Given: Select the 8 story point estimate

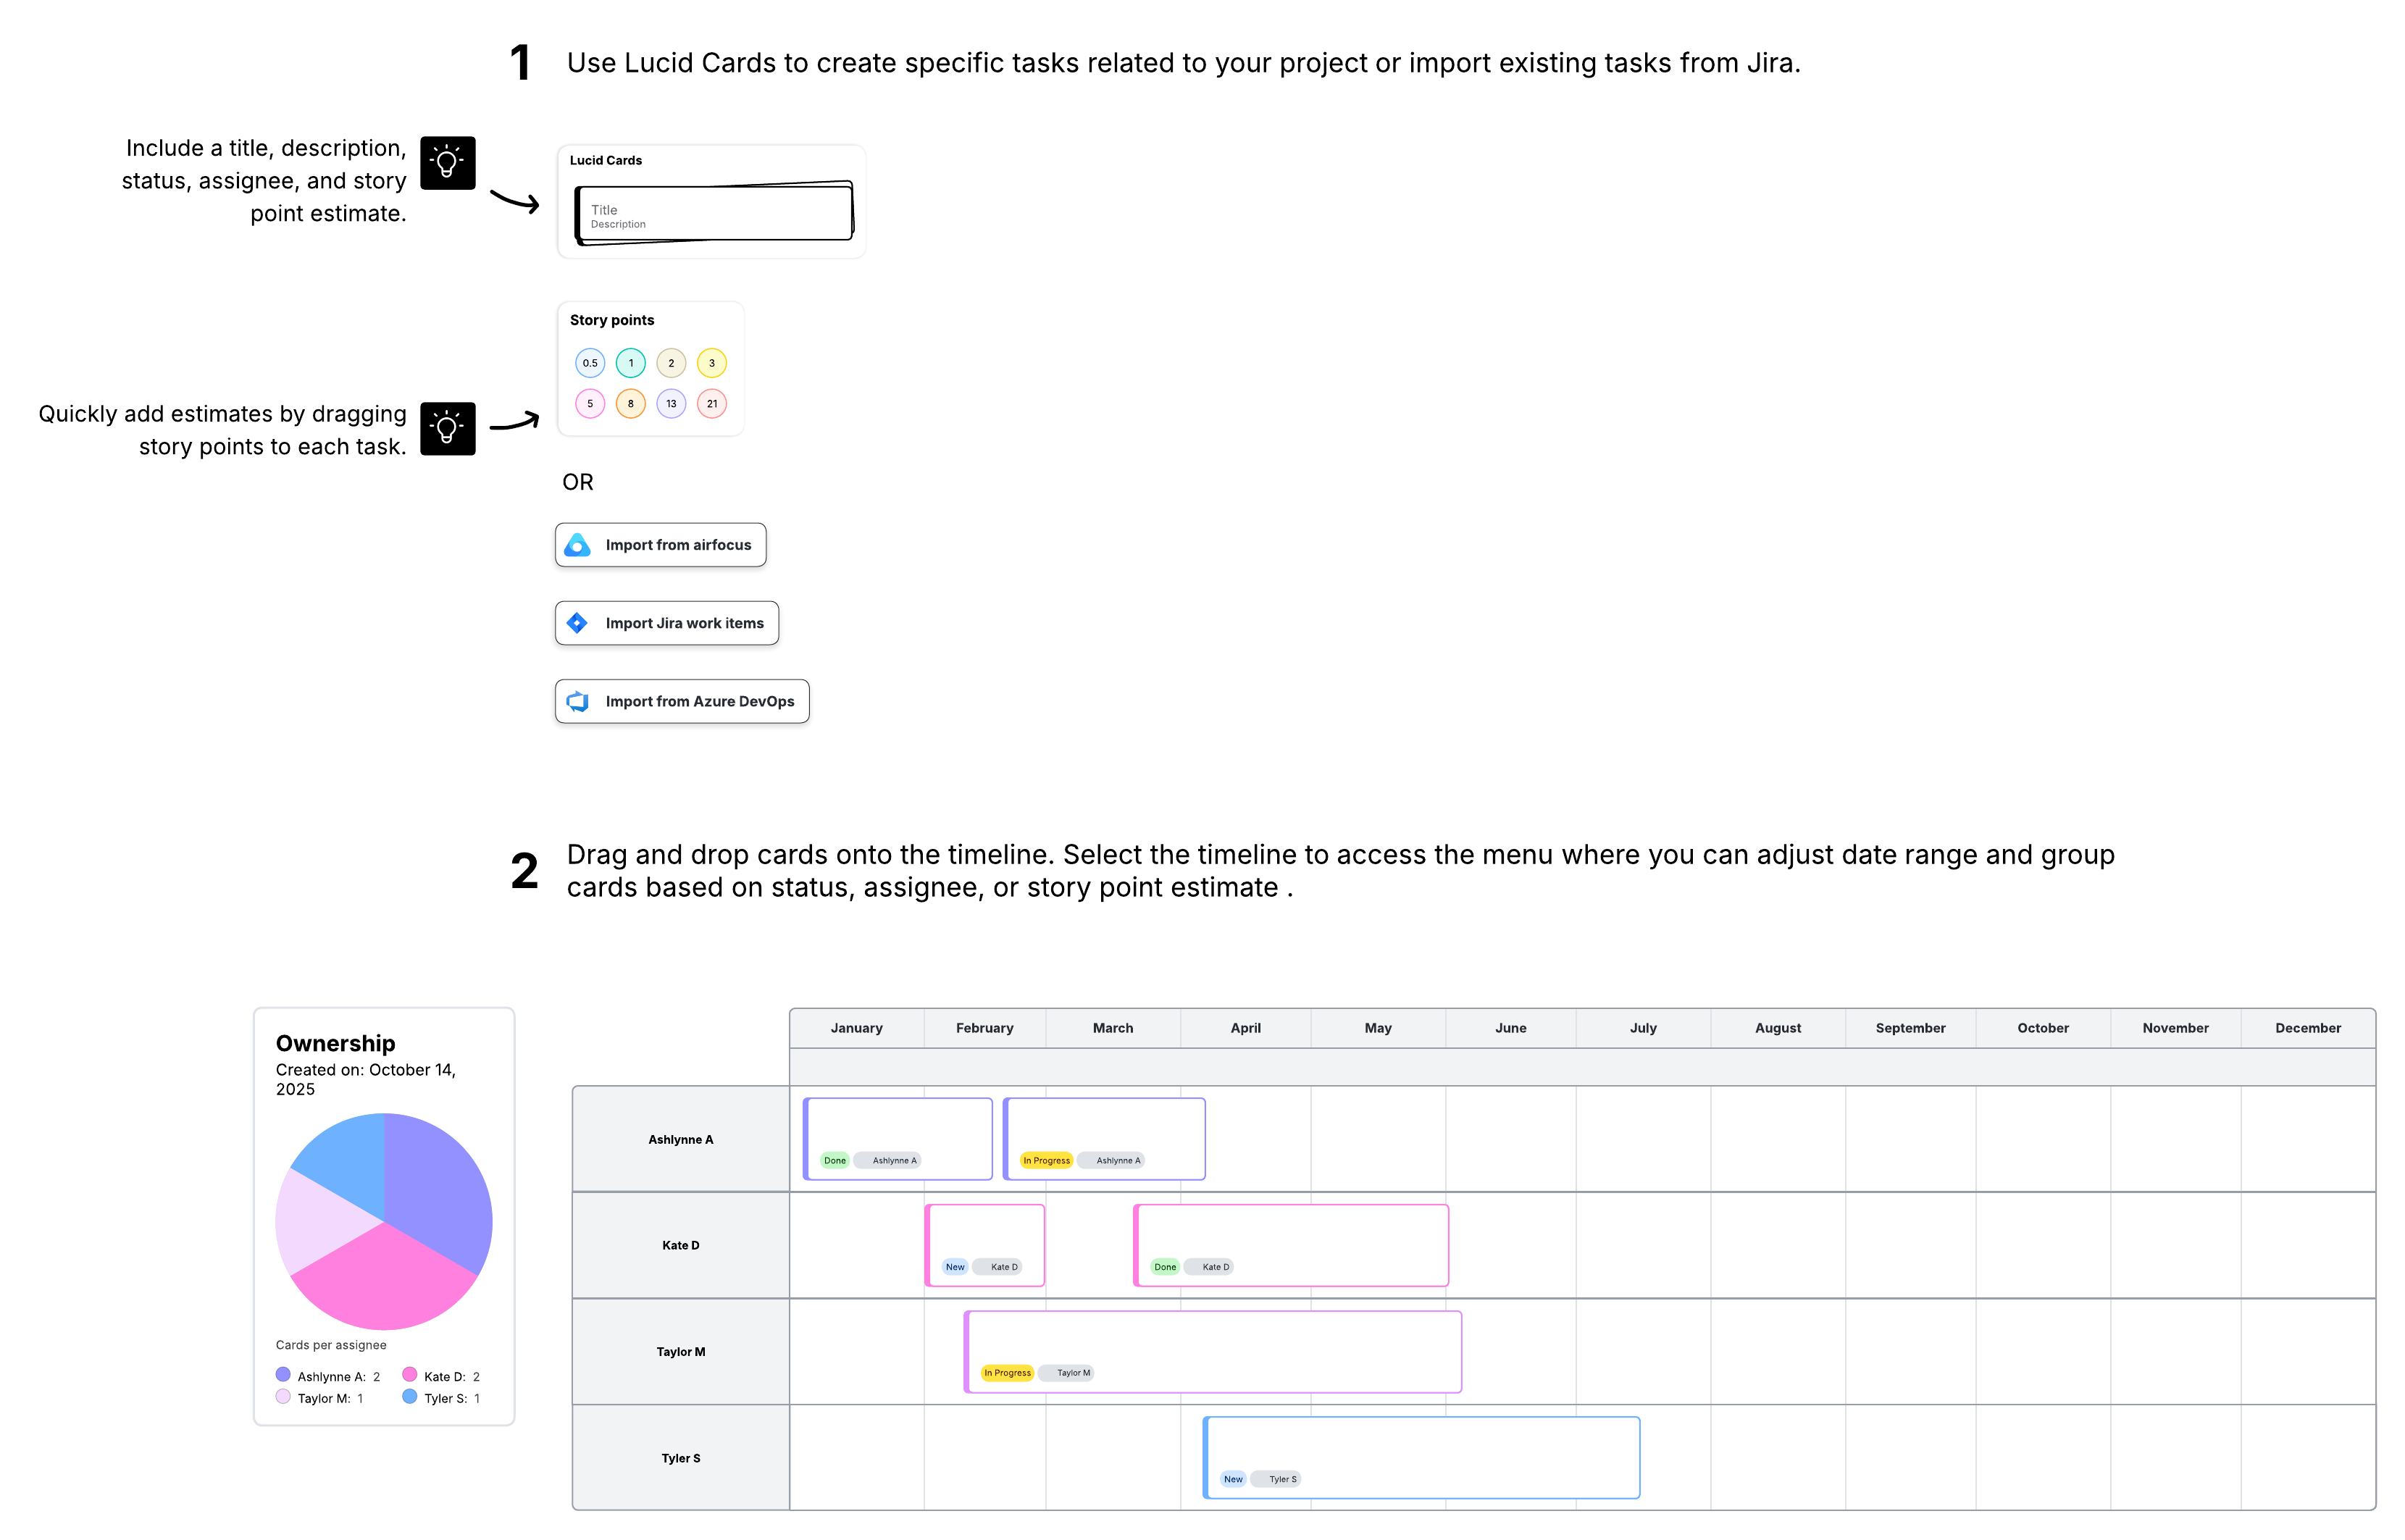Looking at the screenshot, I should click(631, 403).
